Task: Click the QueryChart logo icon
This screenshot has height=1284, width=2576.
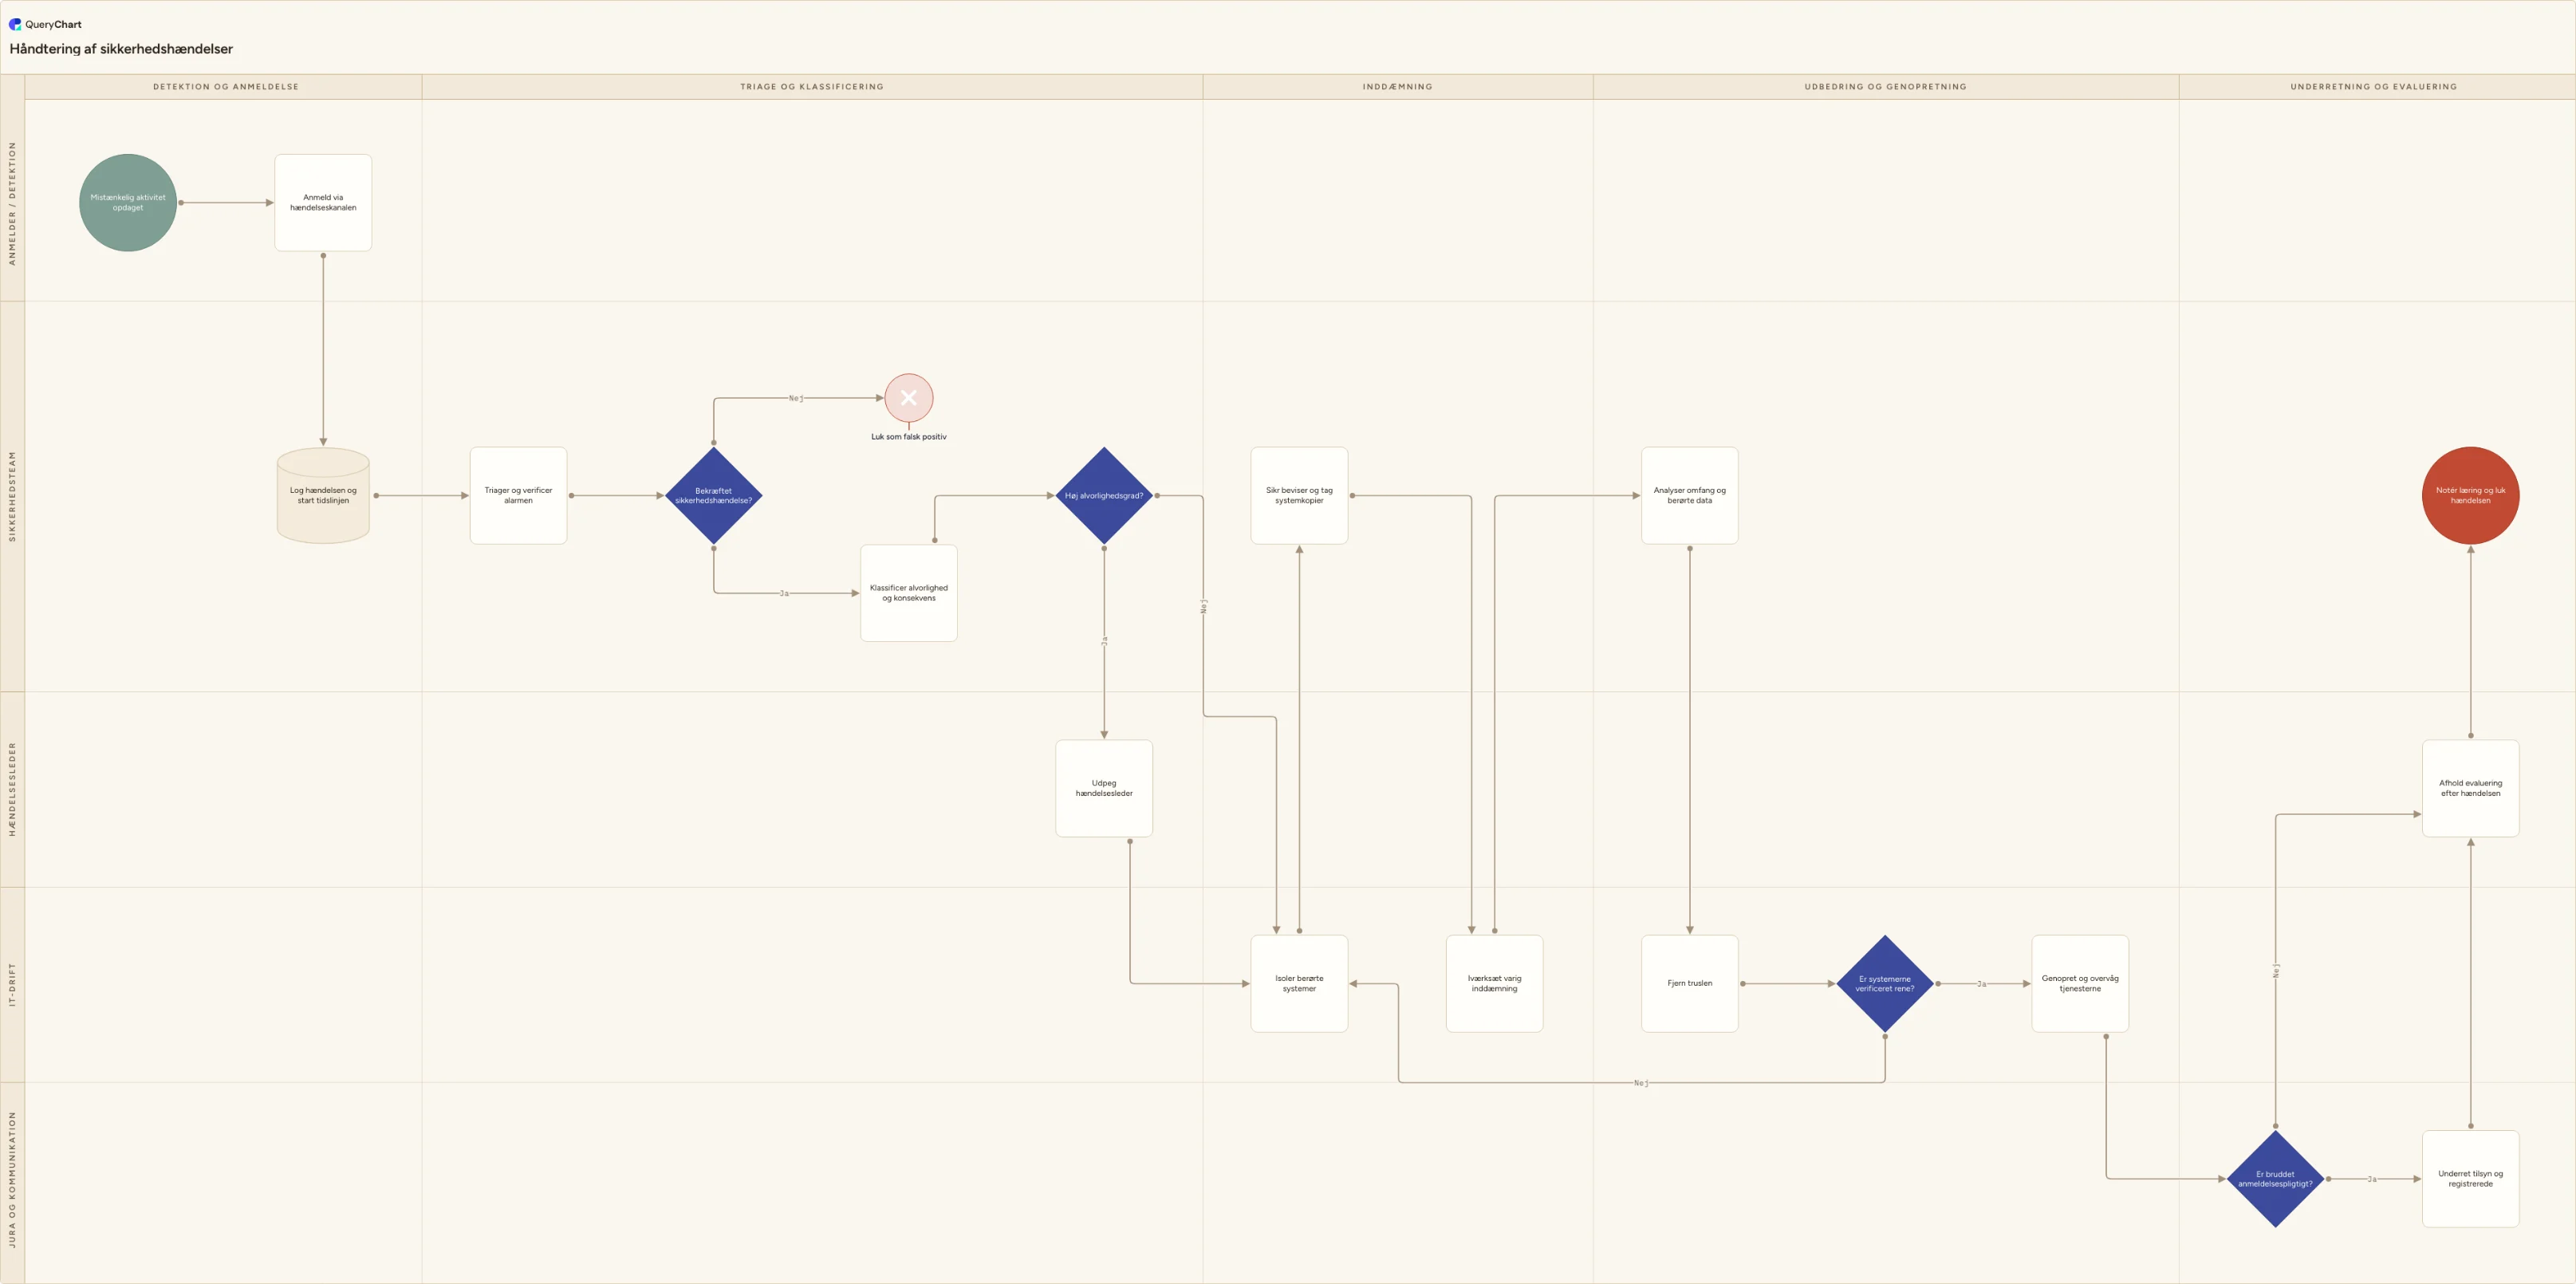Action: pyautogui.click(x=15, y=24)
